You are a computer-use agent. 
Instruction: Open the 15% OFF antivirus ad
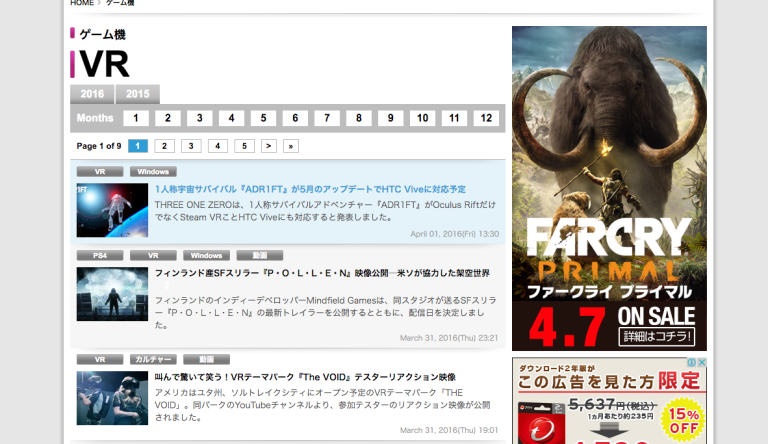coord(609,401)
